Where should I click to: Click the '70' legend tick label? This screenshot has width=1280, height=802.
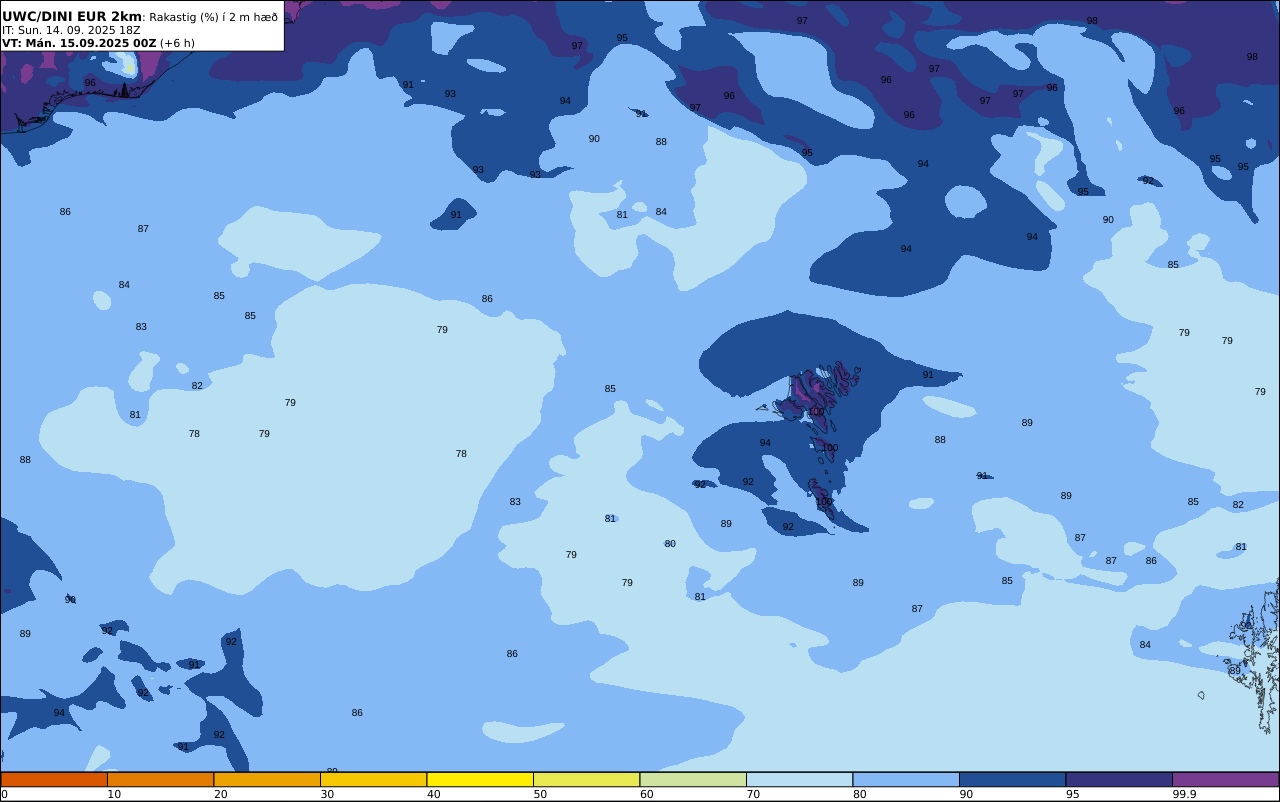pyautogui.click(x=753, y=794)
